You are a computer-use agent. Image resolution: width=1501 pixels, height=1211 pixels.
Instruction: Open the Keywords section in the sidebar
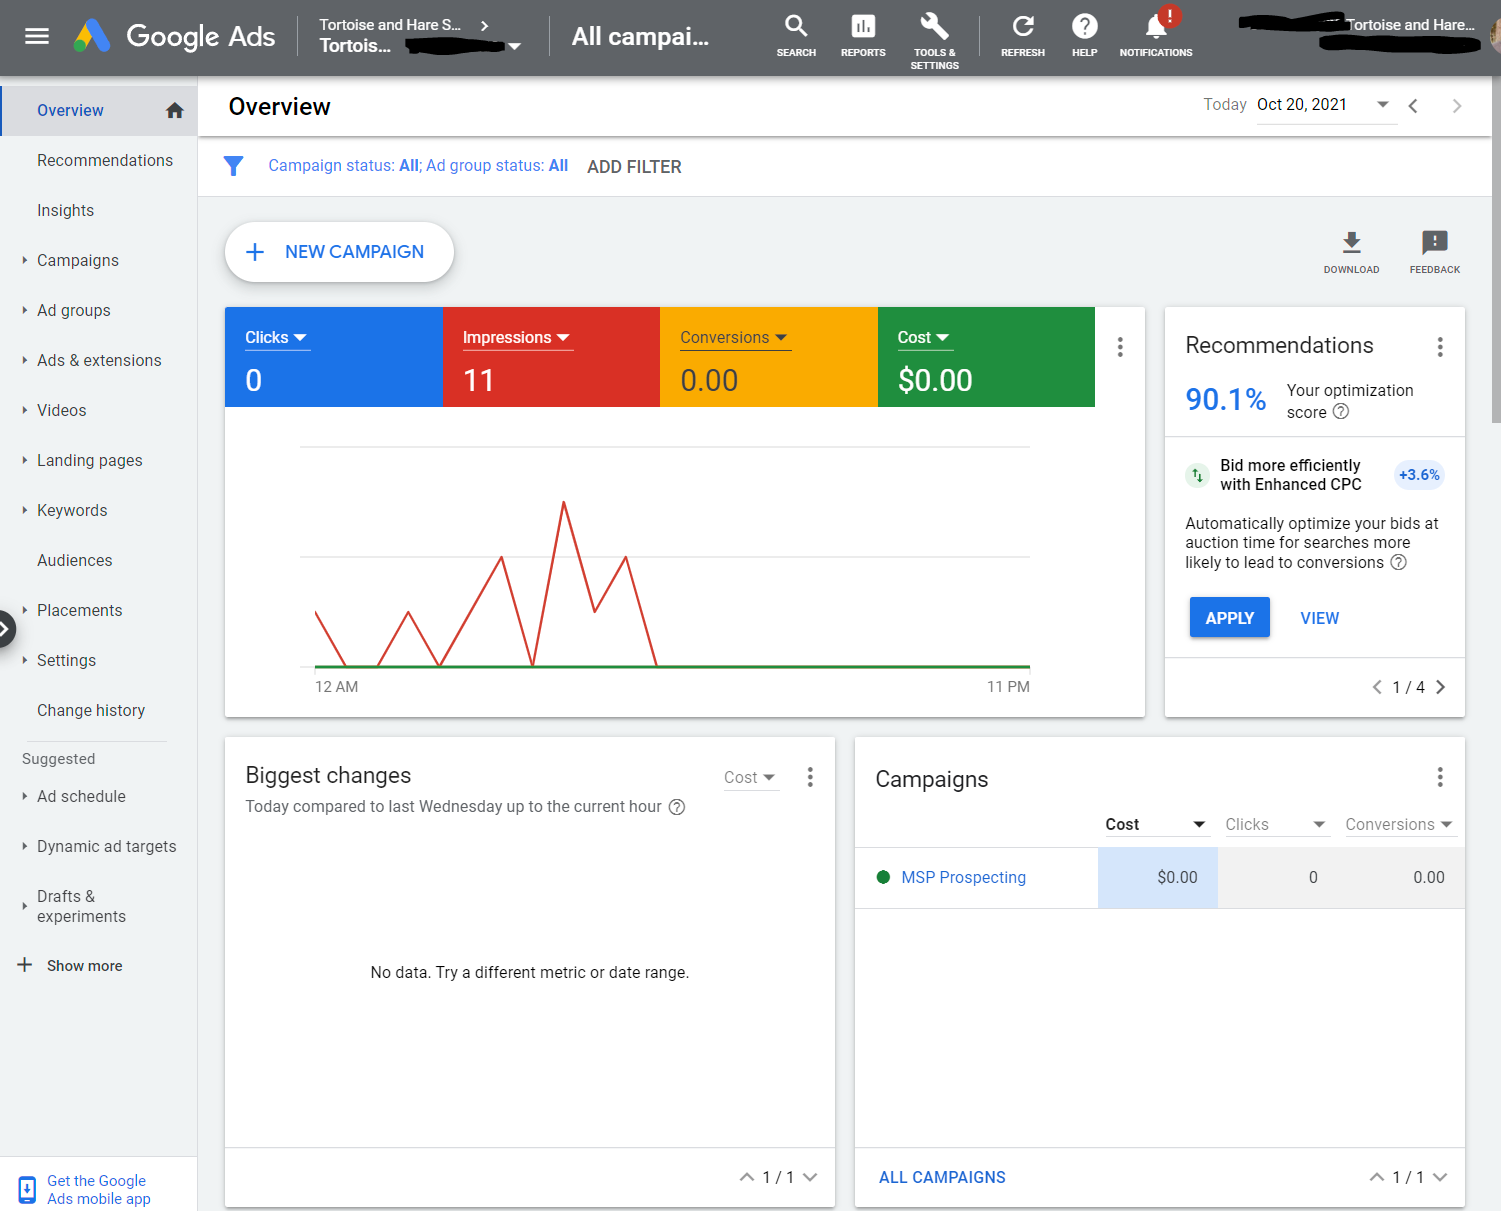(x=71, y=510)
